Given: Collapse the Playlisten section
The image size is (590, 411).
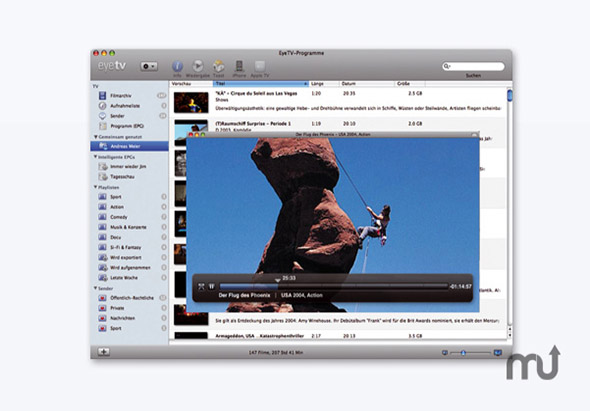Looking at the screenshot, I should pyautogui.click(x=96, y=187).
